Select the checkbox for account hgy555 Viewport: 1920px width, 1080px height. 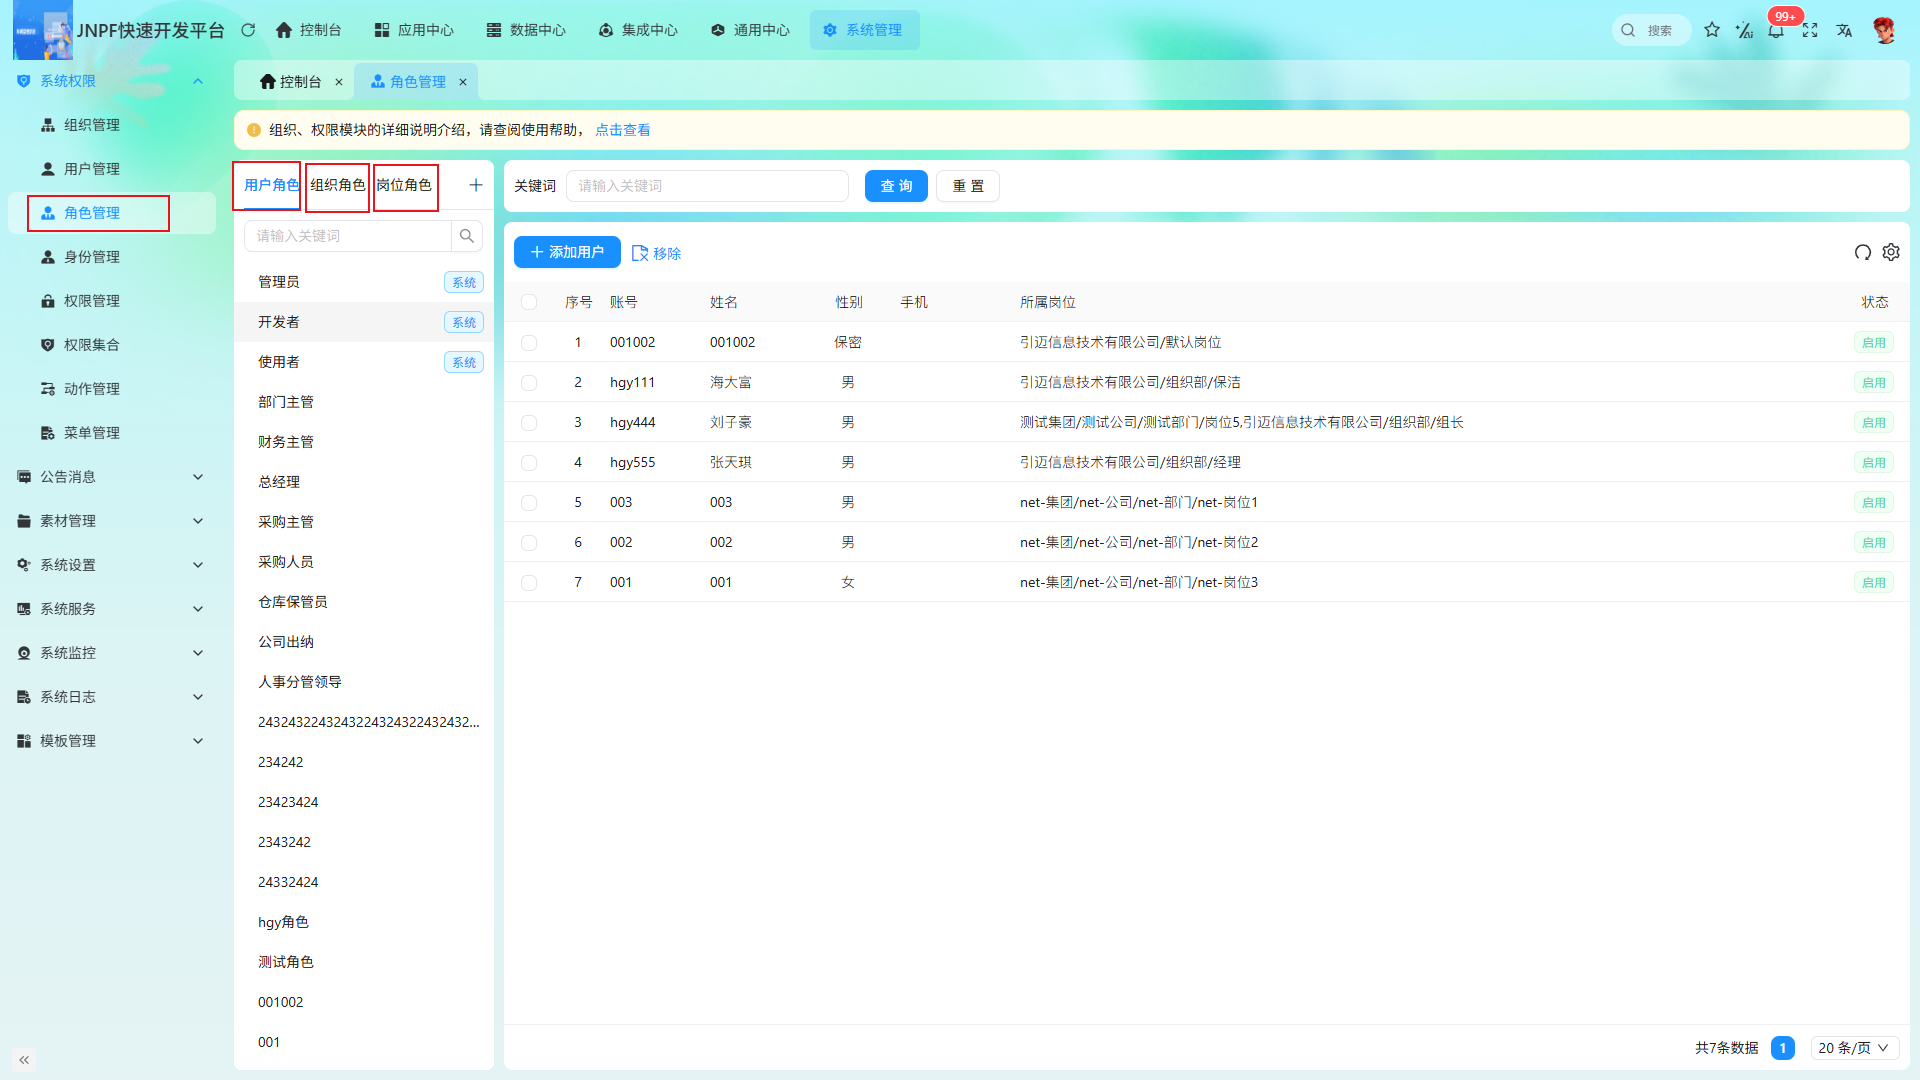(x=529, y=463)
